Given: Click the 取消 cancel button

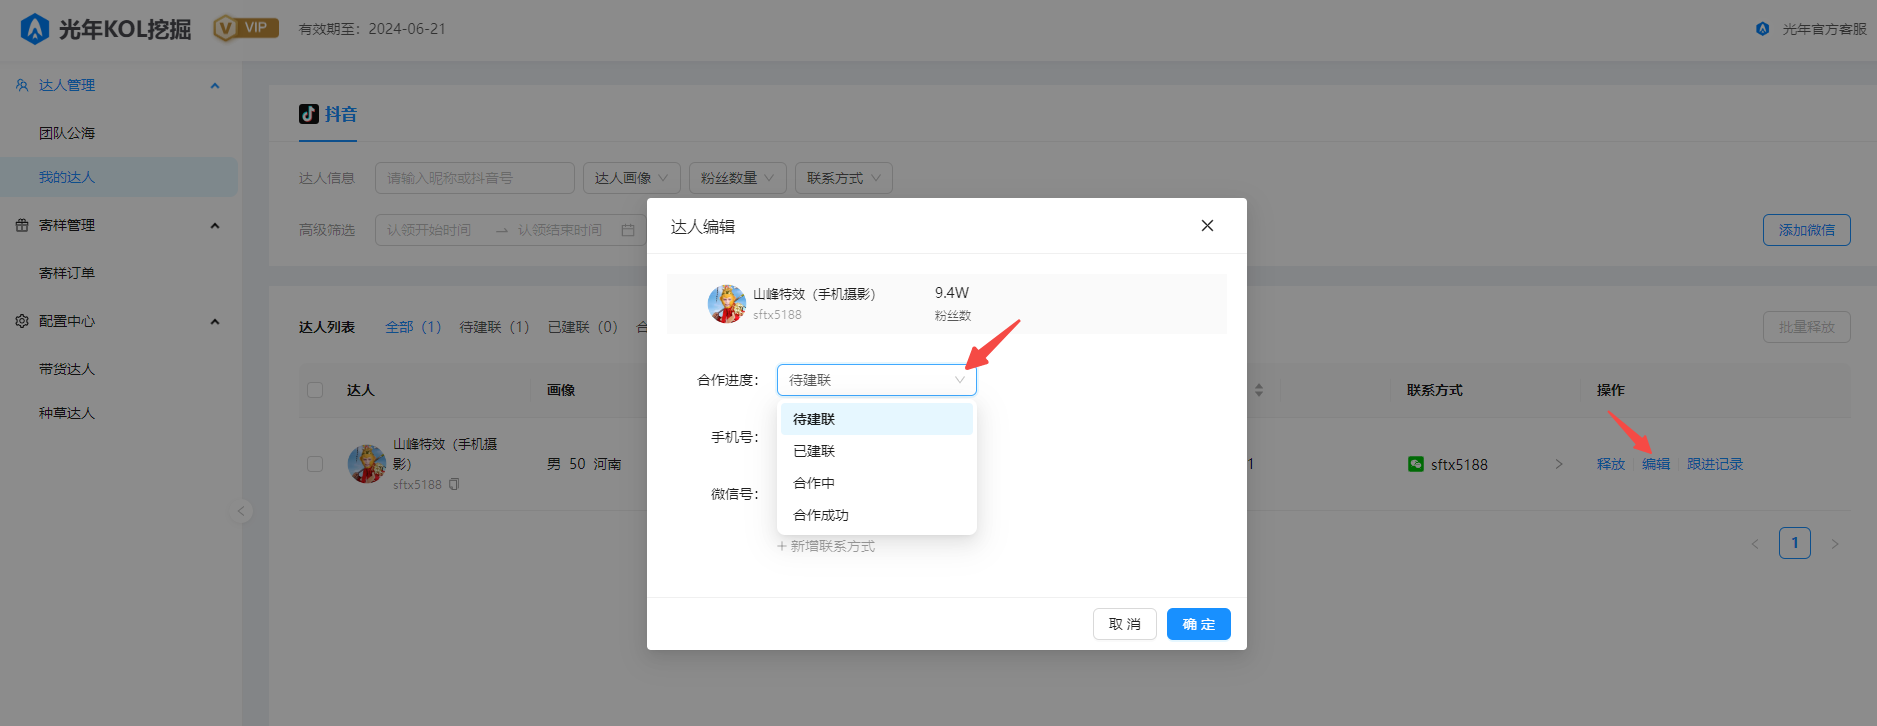Looking at the screenshot, I should tap(1124, 624).
